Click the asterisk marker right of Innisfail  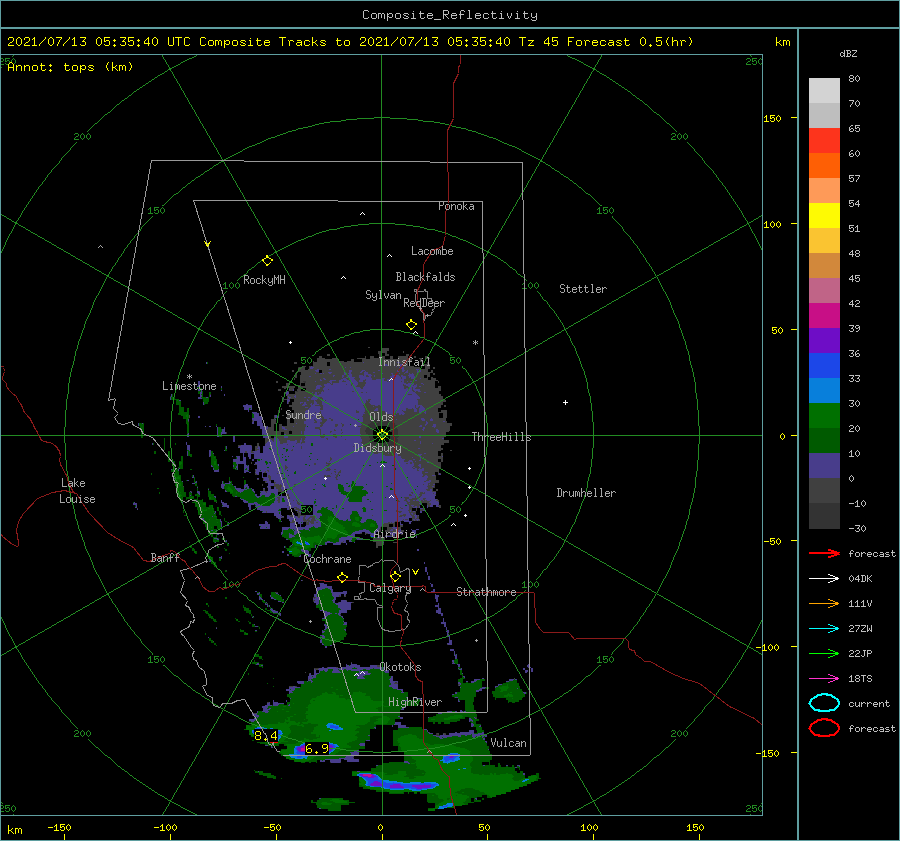475,343
